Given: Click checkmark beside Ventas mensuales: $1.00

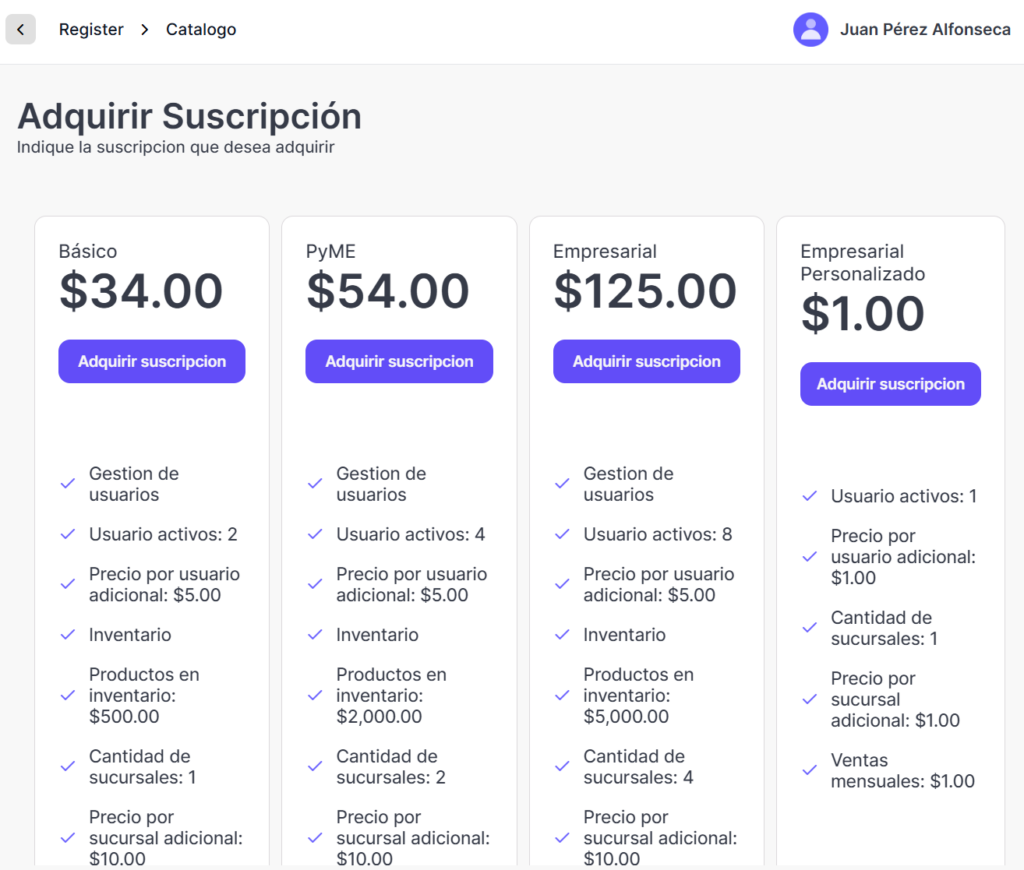Looking at the screenshot, I should coord(810,770).
